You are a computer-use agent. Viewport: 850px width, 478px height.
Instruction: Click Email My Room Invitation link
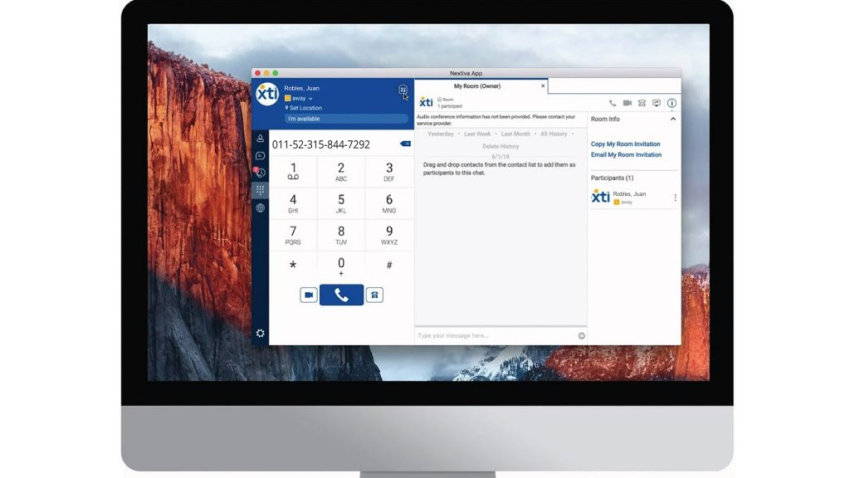pos(626,155)
